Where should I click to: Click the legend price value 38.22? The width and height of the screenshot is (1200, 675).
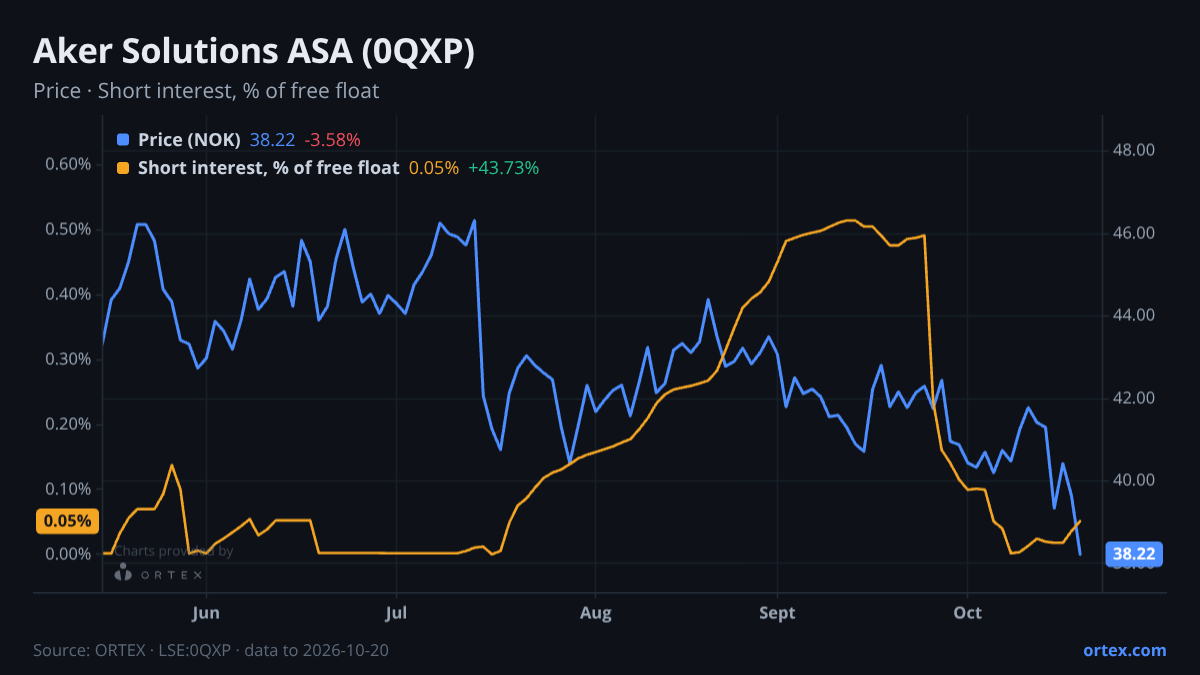click(272, 140)
